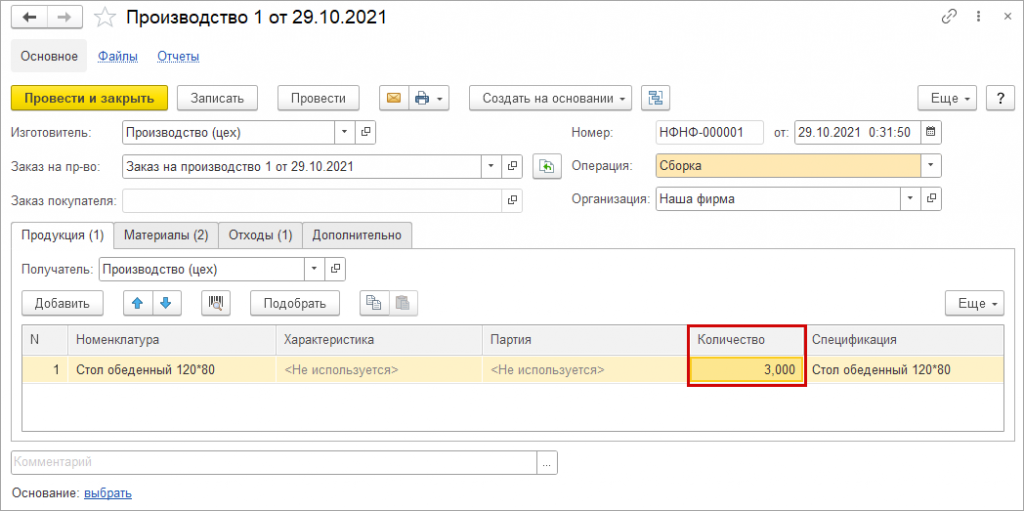Click the barcode scanner icon

click(216, 302)
